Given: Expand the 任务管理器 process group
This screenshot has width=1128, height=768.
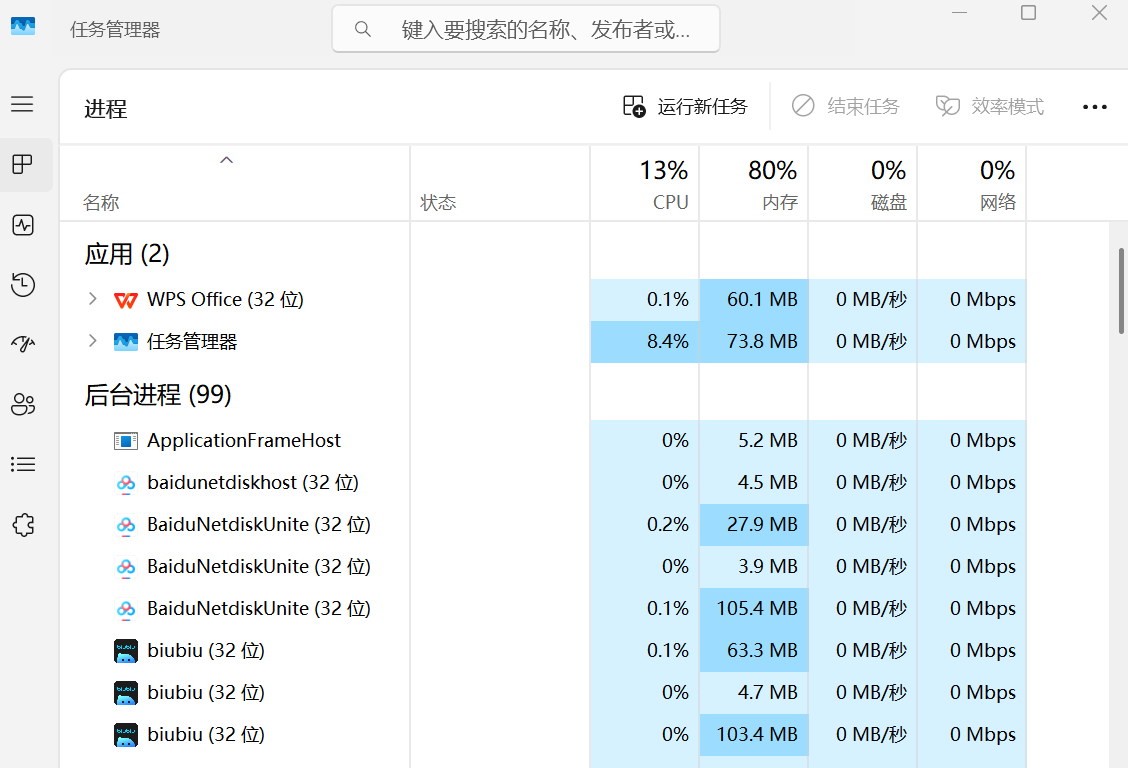Looking at the screenshot, I should (92, 341).
